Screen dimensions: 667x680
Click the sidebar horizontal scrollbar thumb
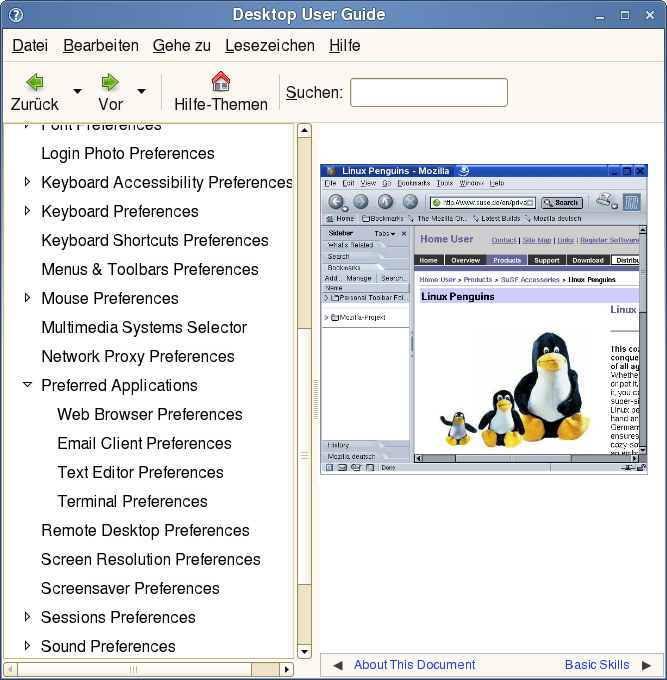(134, 669)
